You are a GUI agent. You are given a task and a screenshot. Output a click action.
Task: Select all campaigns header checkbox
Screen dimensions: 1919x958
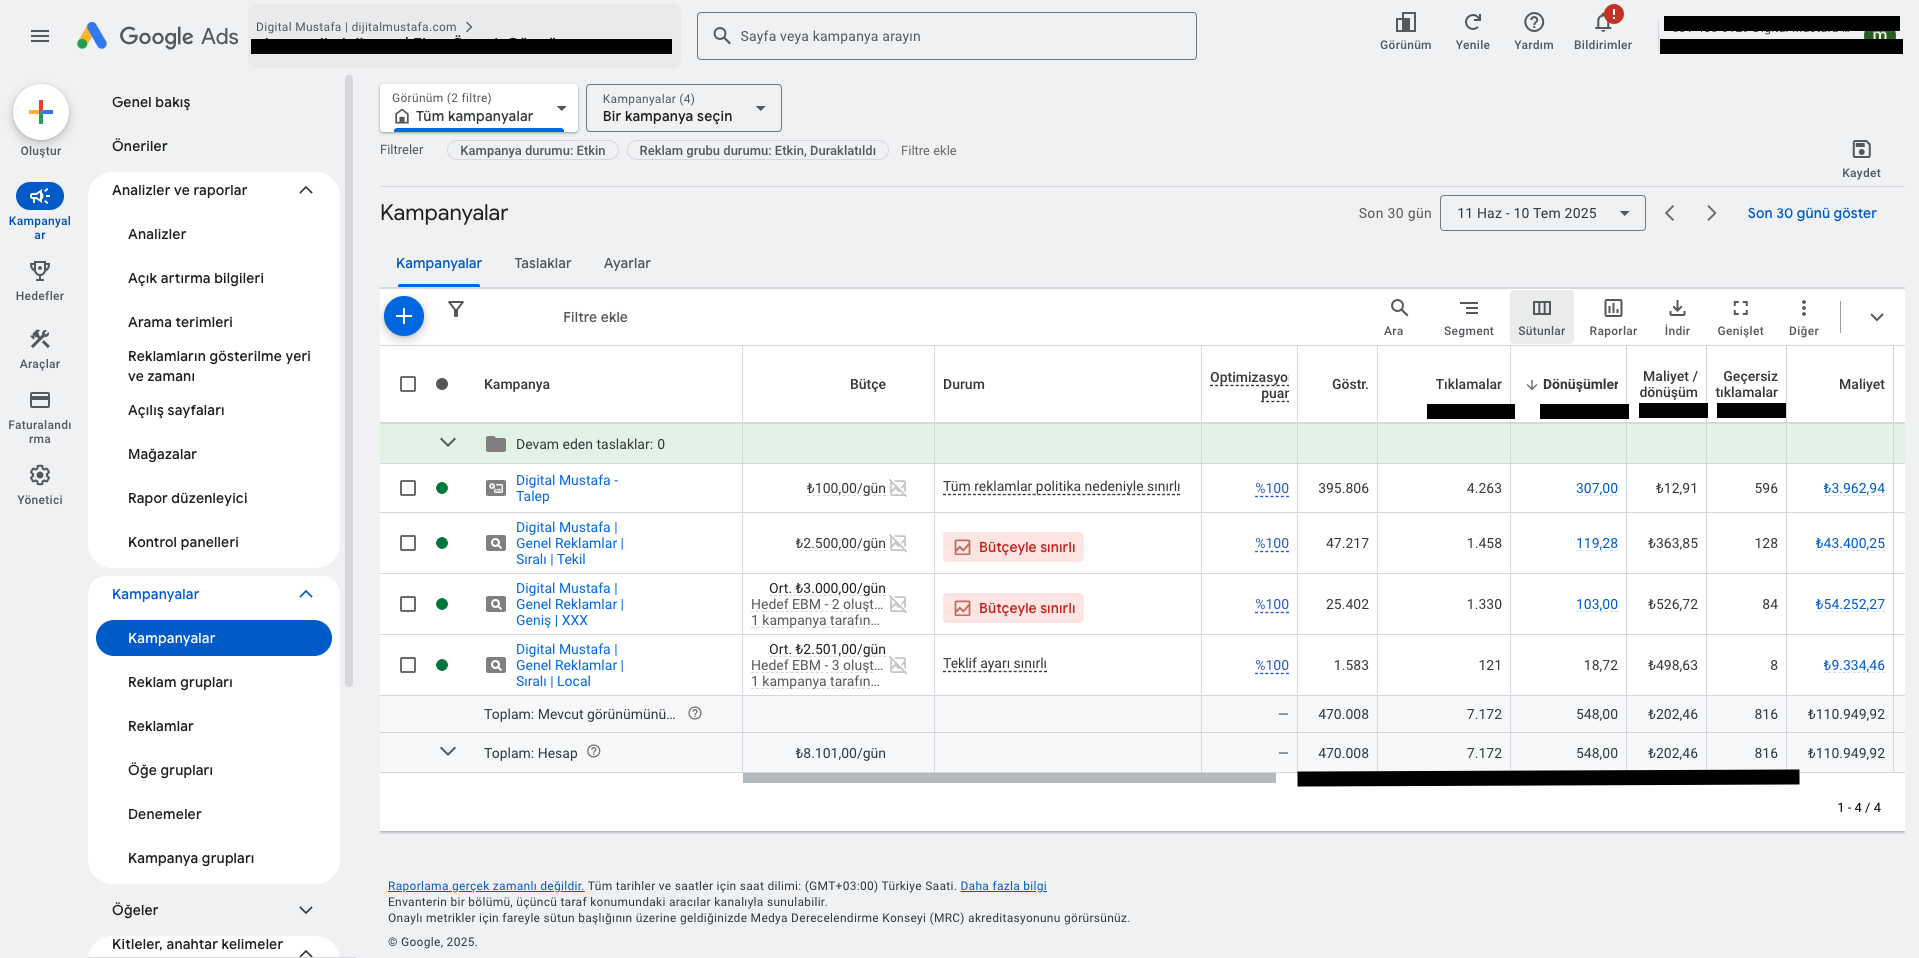tap(408, 384)
